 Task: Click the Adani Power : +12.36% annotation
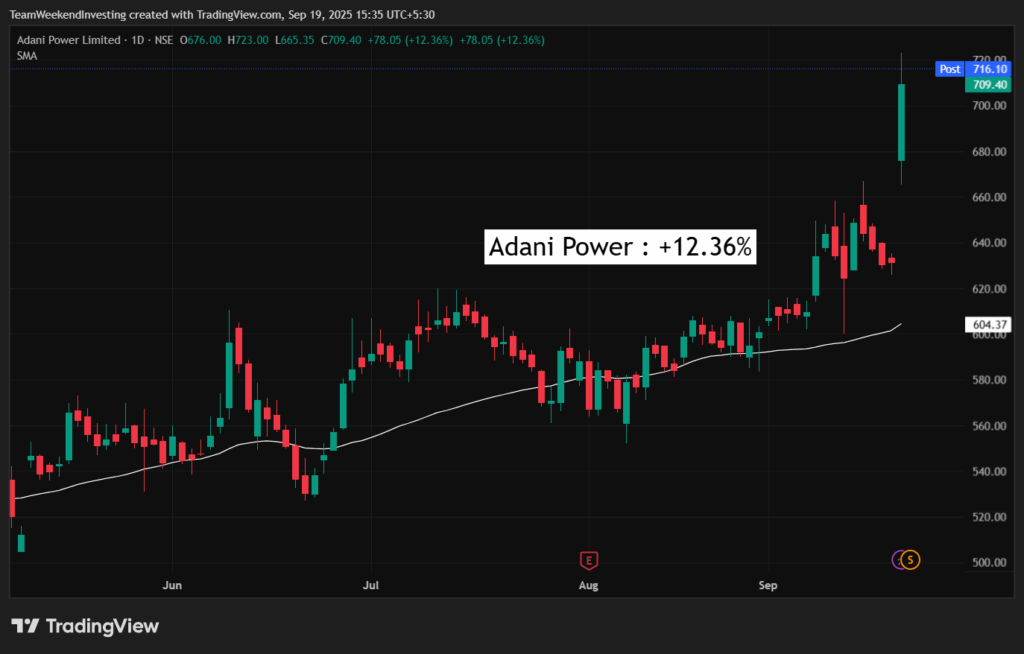tap(620, 247)
